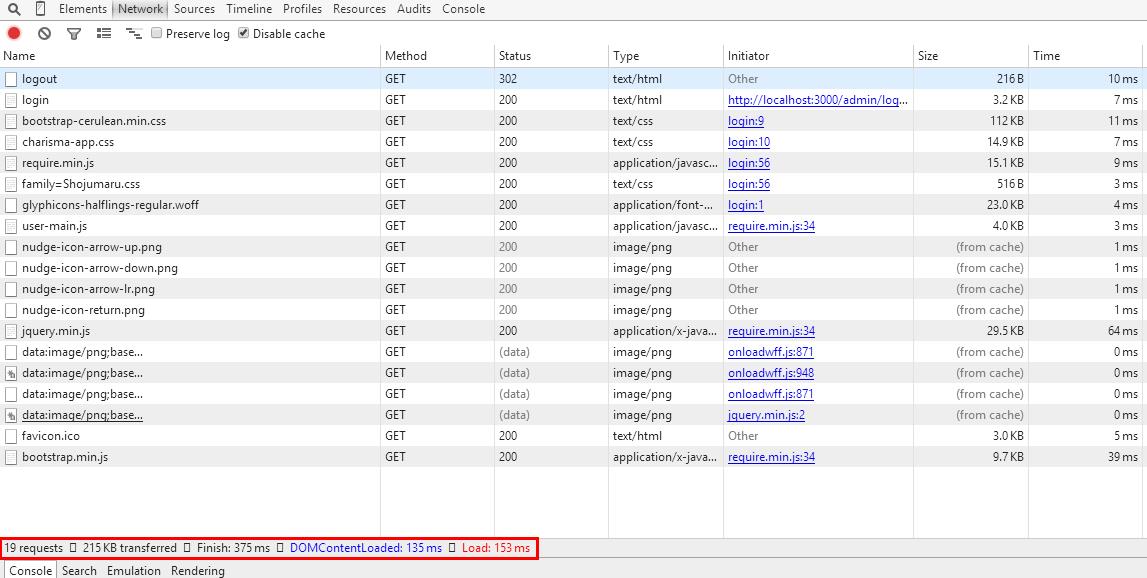Click the file icon beside favicon.ico
The width and height of the screenshot is (1147, 578).
coord(11,436)
